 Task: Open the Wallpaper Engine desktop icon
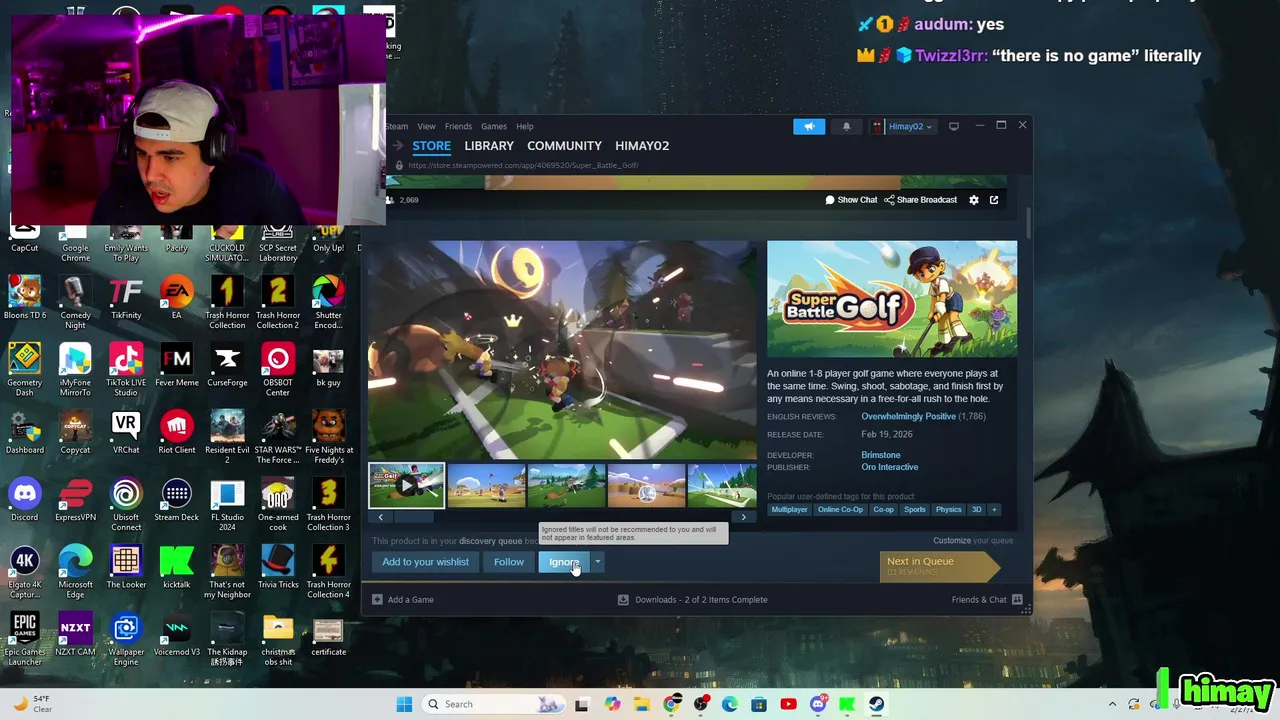(126, 640)
